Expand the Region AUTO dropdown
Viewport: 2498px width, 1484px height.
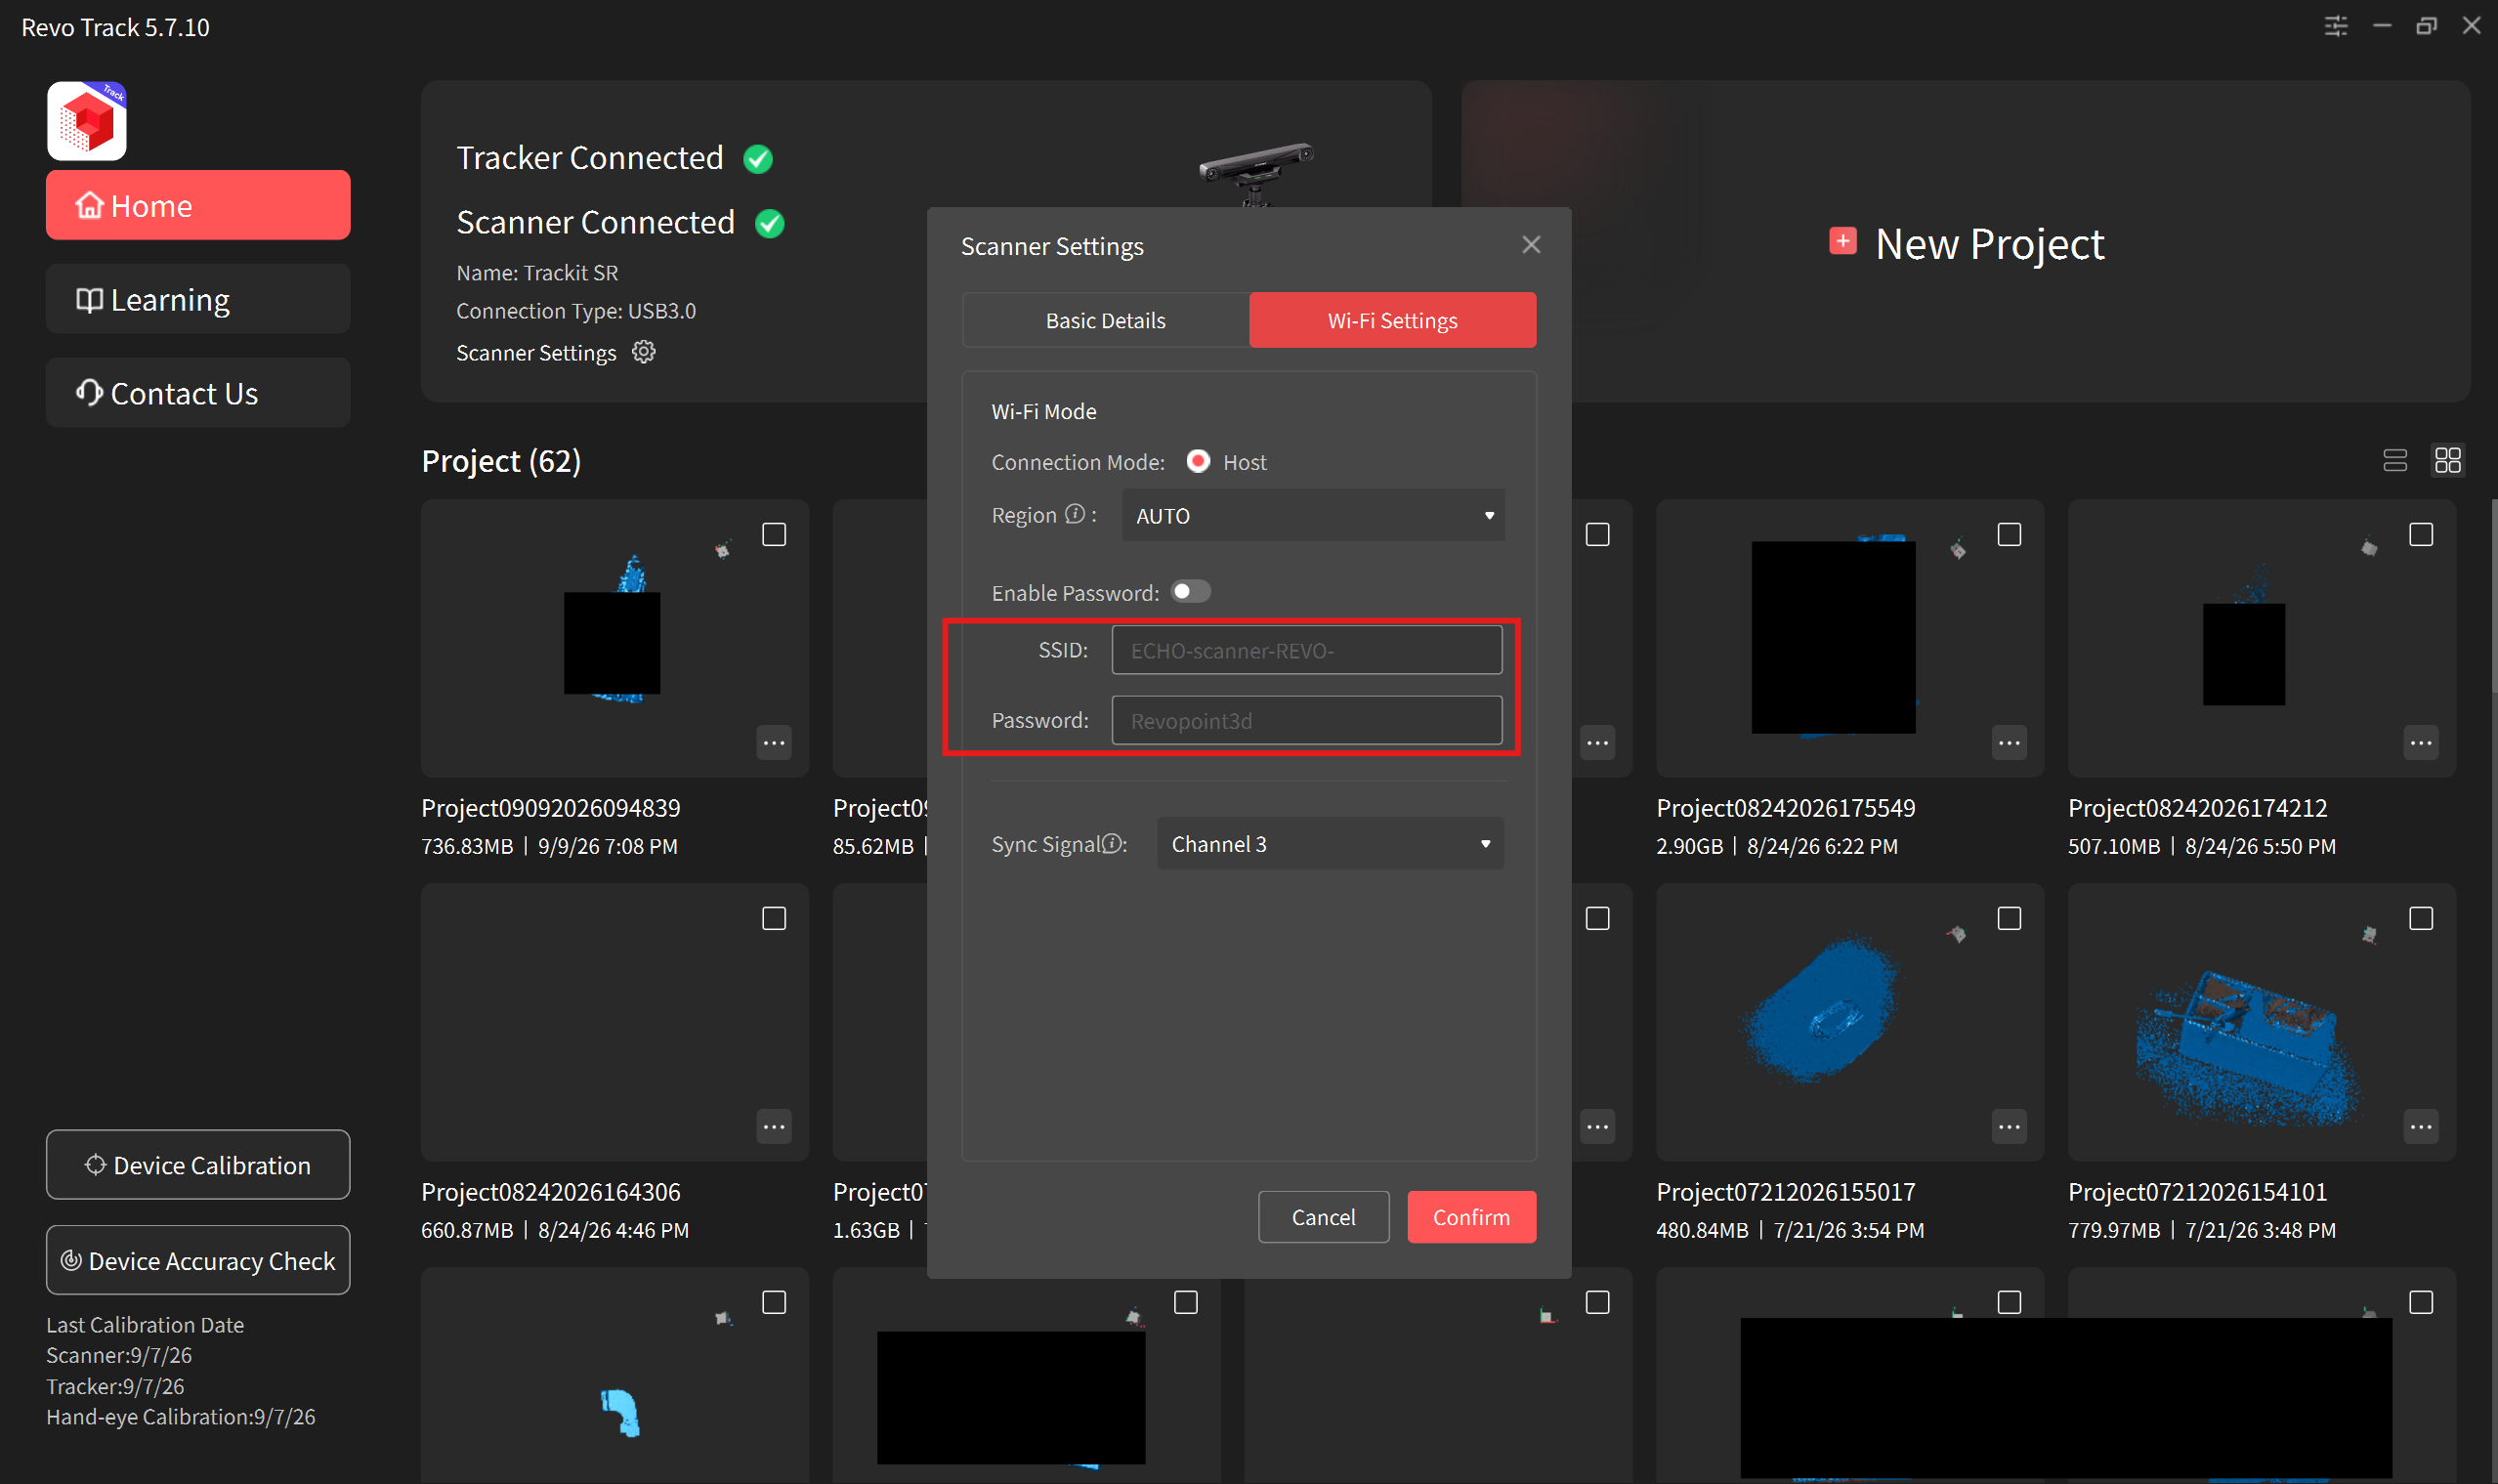[1313, 515]
